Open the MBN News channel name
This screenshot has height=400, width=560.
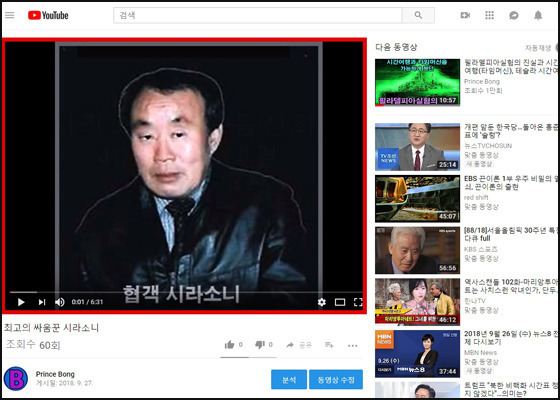click(x=480, y=352)
